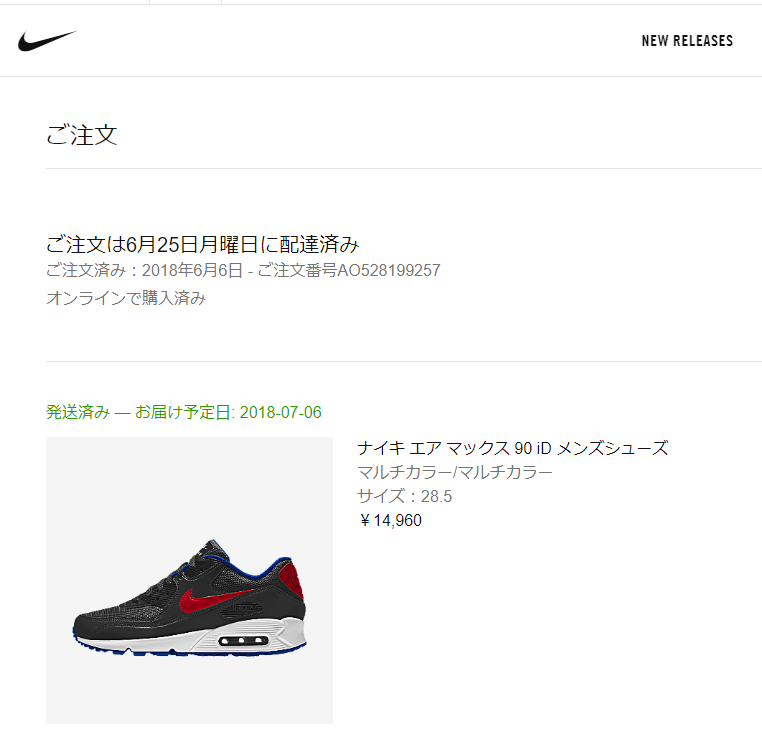Viewport: 762px width, 732px height.
Task: Click the red heel tab of the shoe
Action: tap(292, 579)
